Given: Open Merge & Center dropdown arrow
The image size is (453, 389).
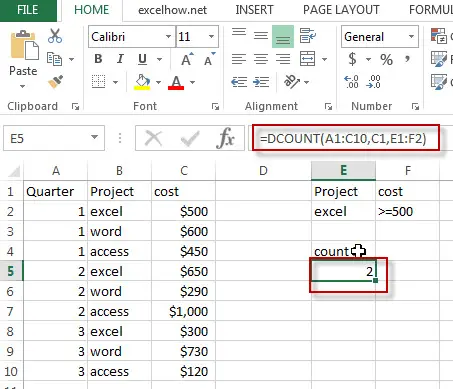Looking at the screenshot, I should pyautogui.click(x=324, y=59).
